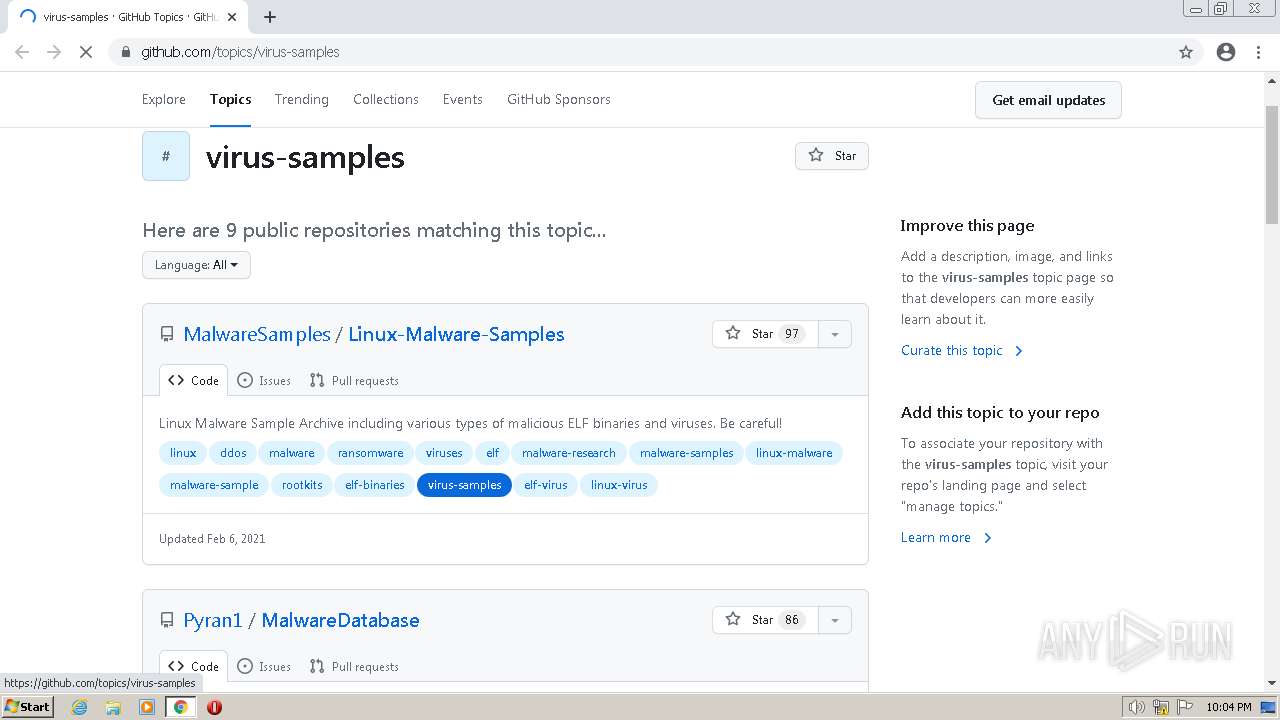Open Internet Explorer from the taskbar
This screenshot has width=1280, height=720.
(x=80, y=707)
